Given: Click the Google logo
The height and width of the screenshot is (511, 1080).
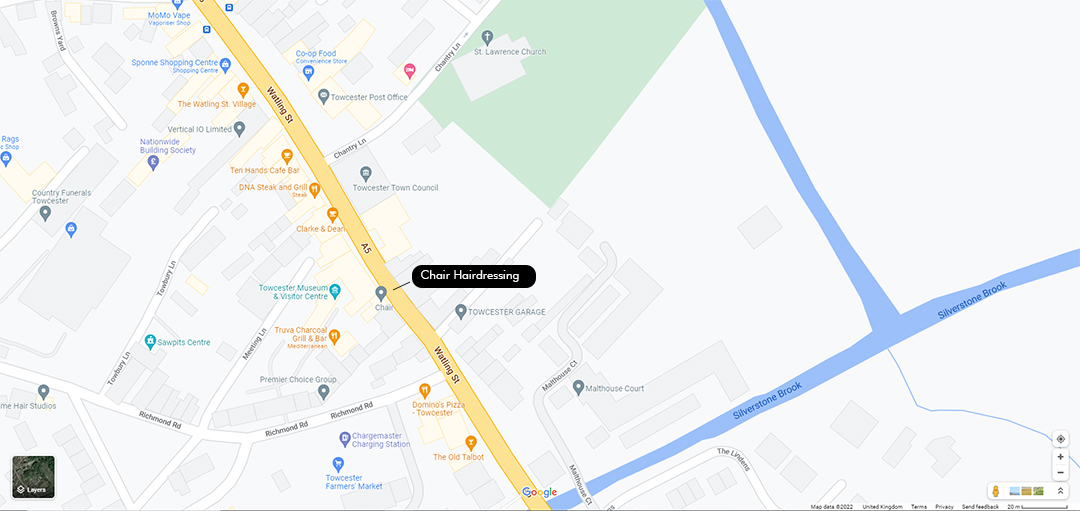Looking at the screenshot, I should (x=539, y=492).
